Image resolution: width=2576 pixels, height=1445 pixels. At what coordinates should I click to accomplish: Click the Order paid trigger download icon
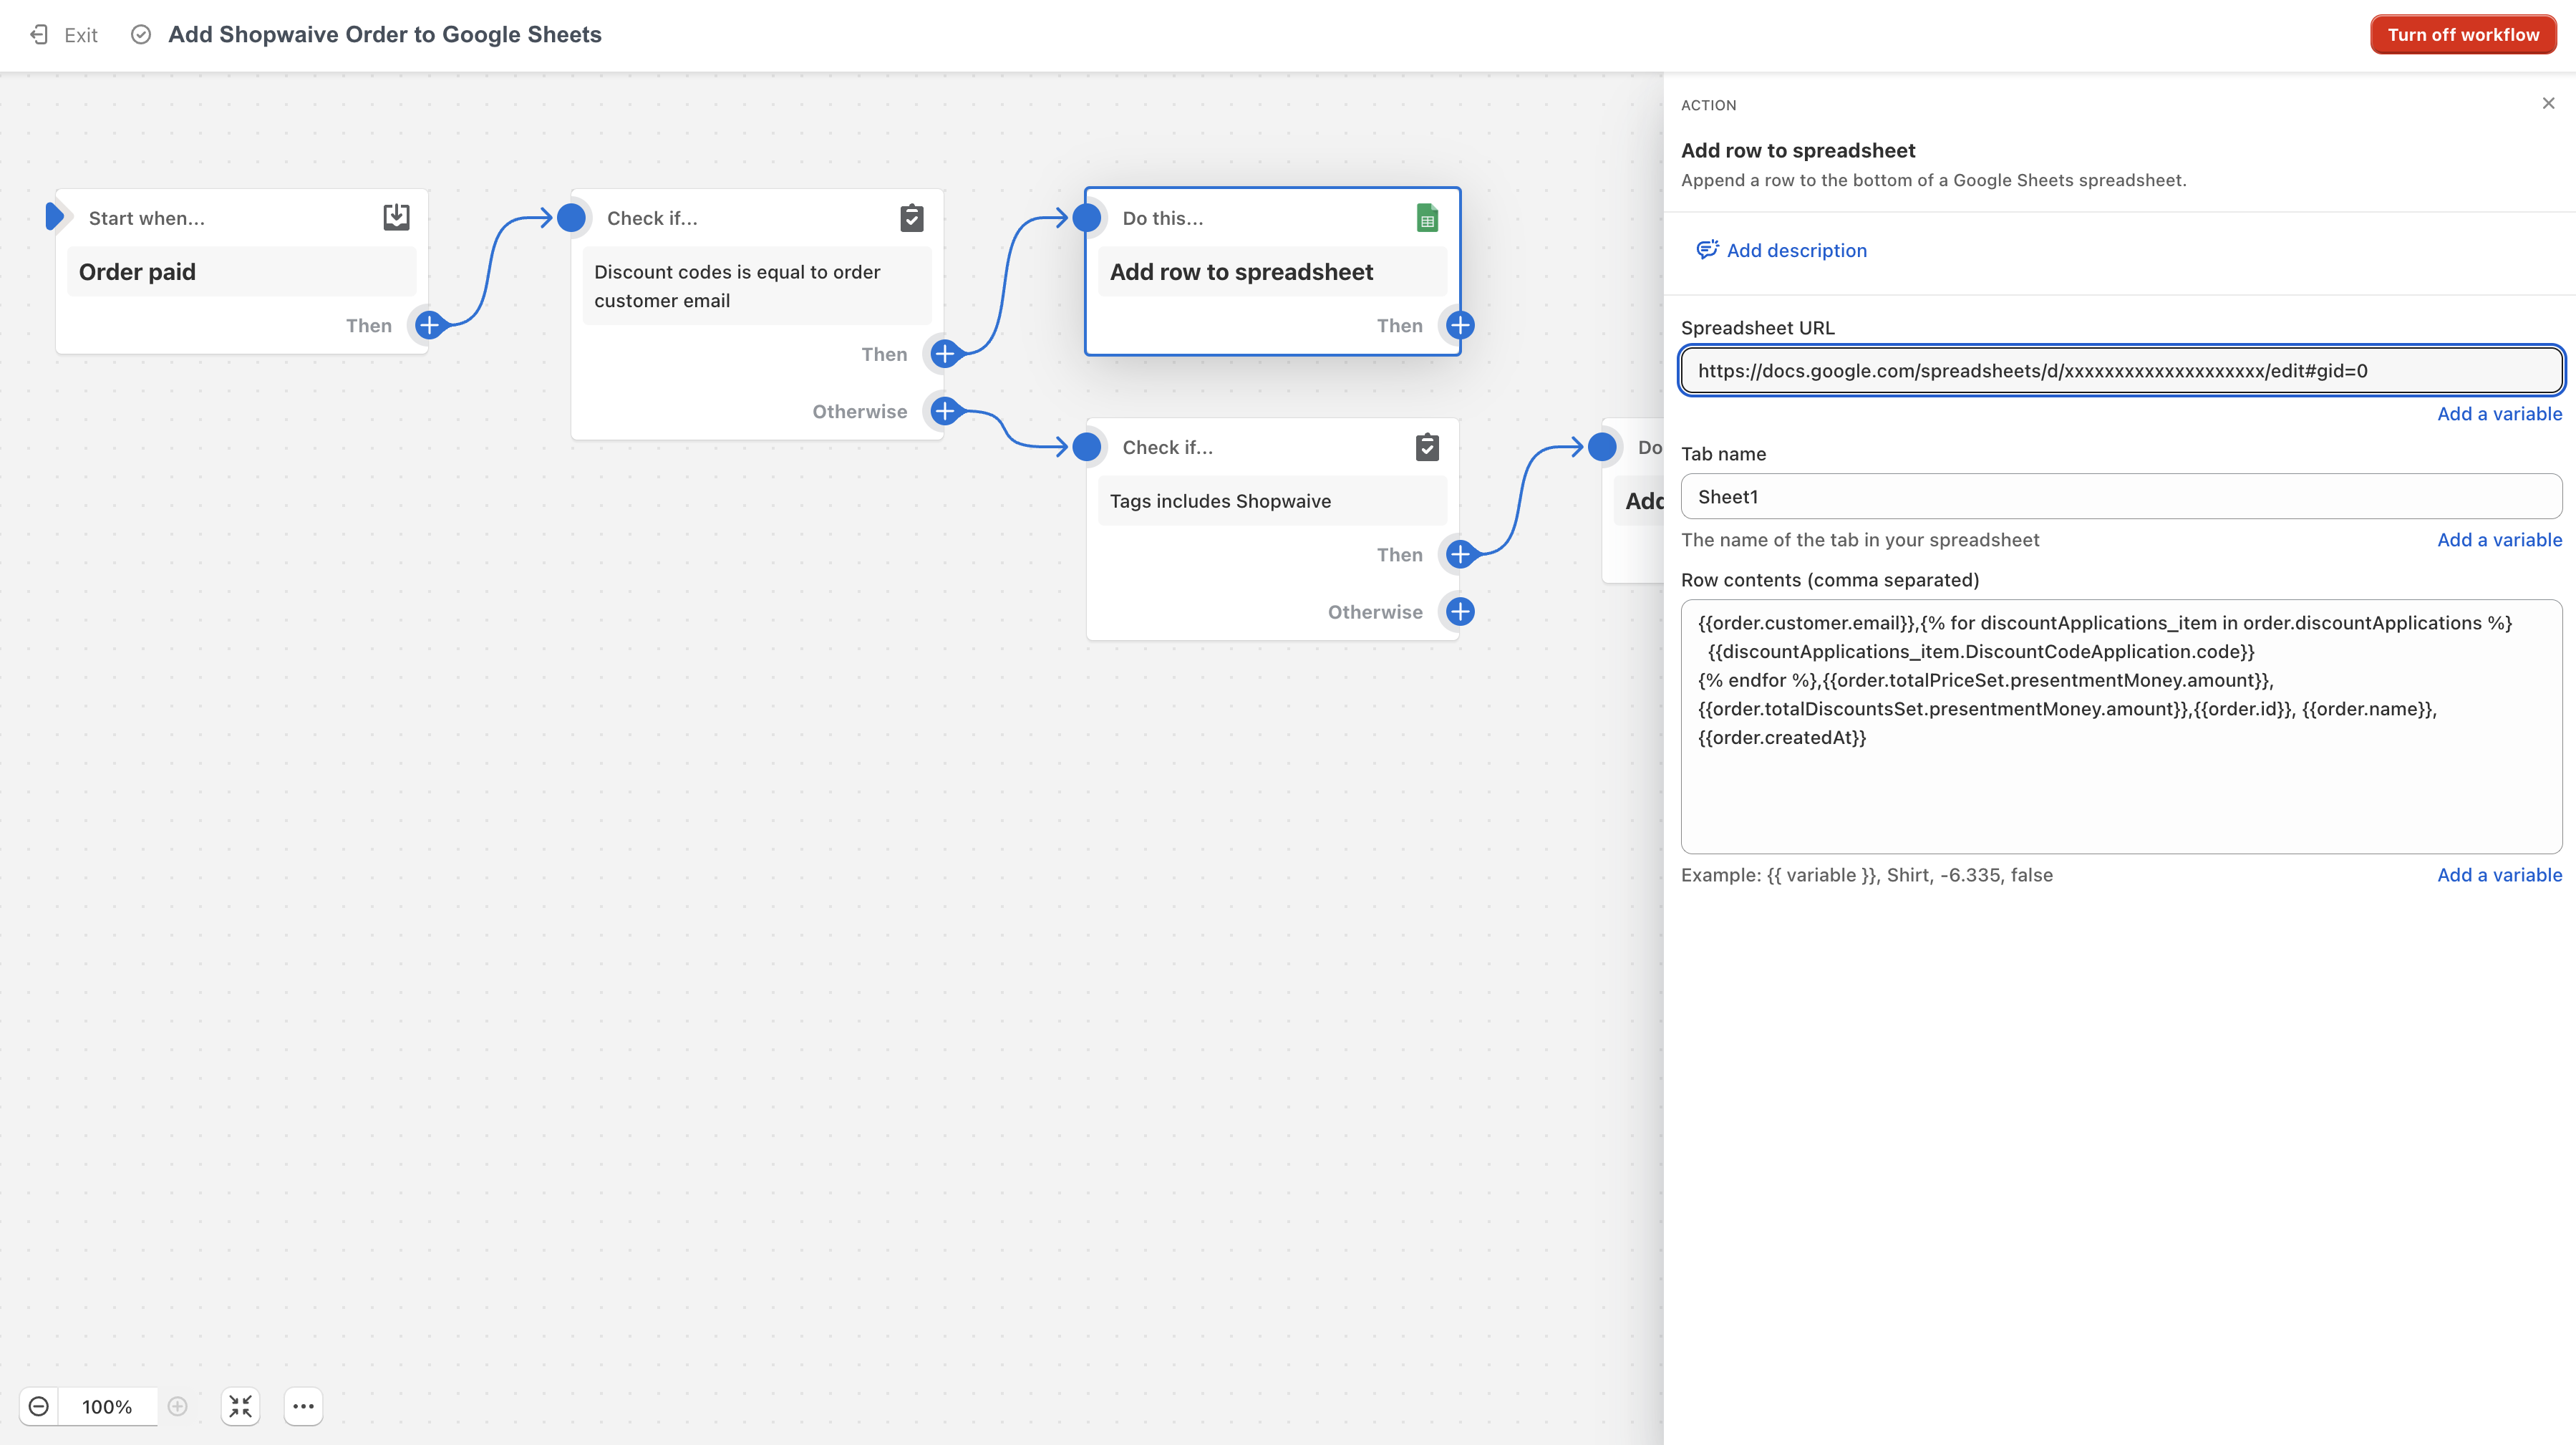tap(396, 217)
